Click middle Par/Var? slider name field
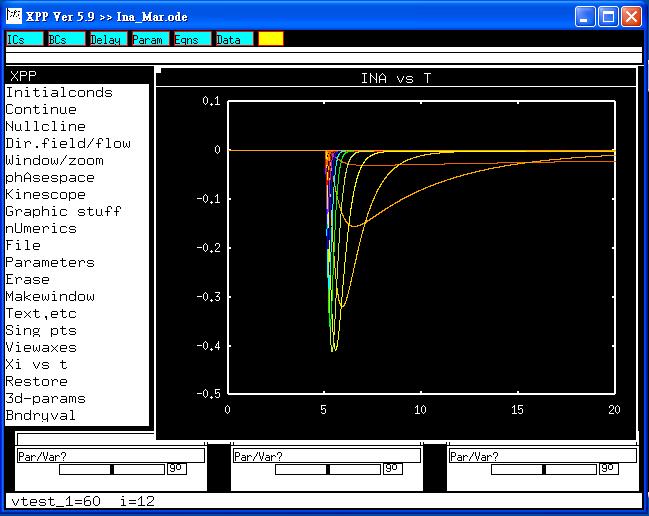The height and width of the screenshot is (516, 649). click(x=327, y=456)
